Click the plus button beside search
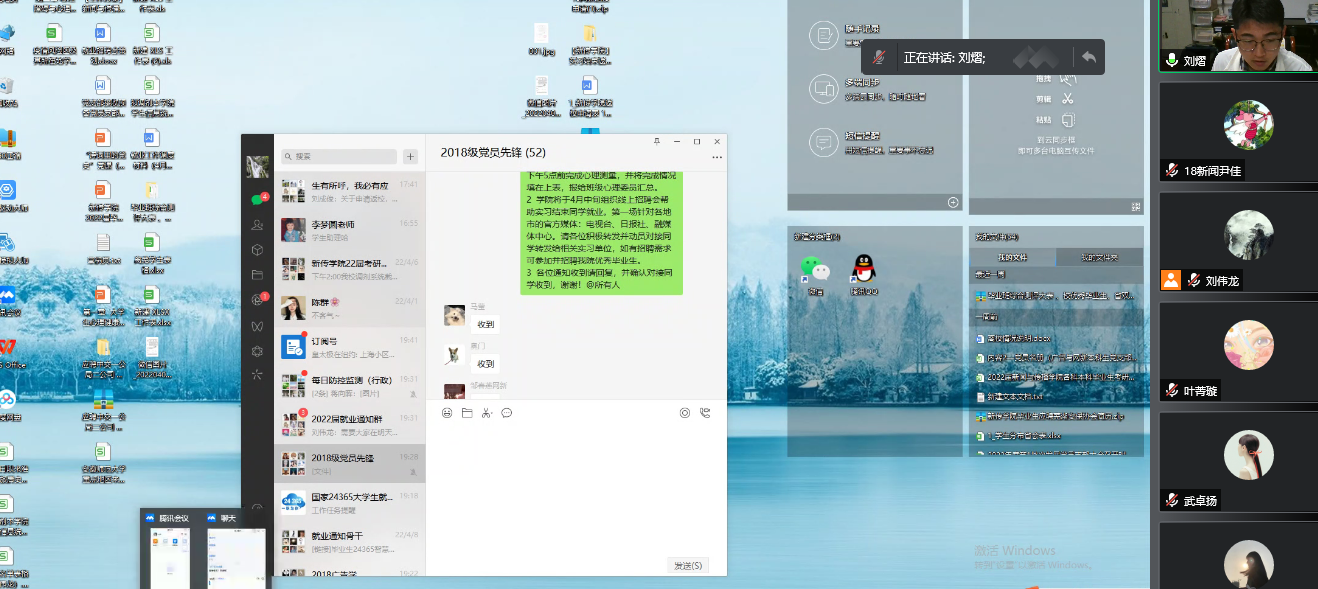1318x589 pixels. 409,156
